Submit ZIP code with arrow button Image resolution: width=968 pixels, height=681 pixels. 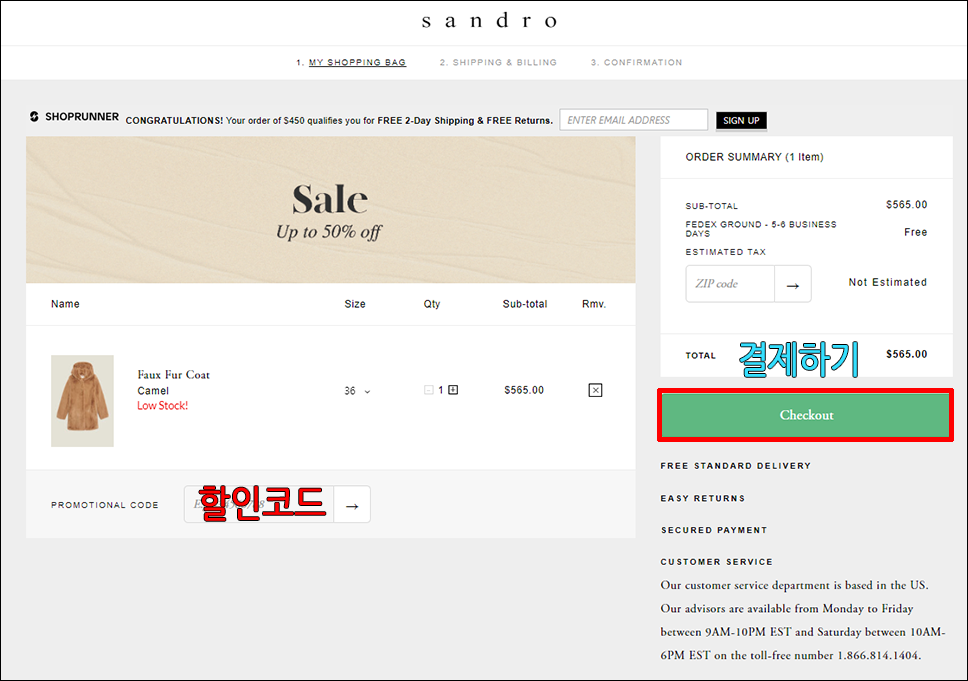tap(793, 285)
